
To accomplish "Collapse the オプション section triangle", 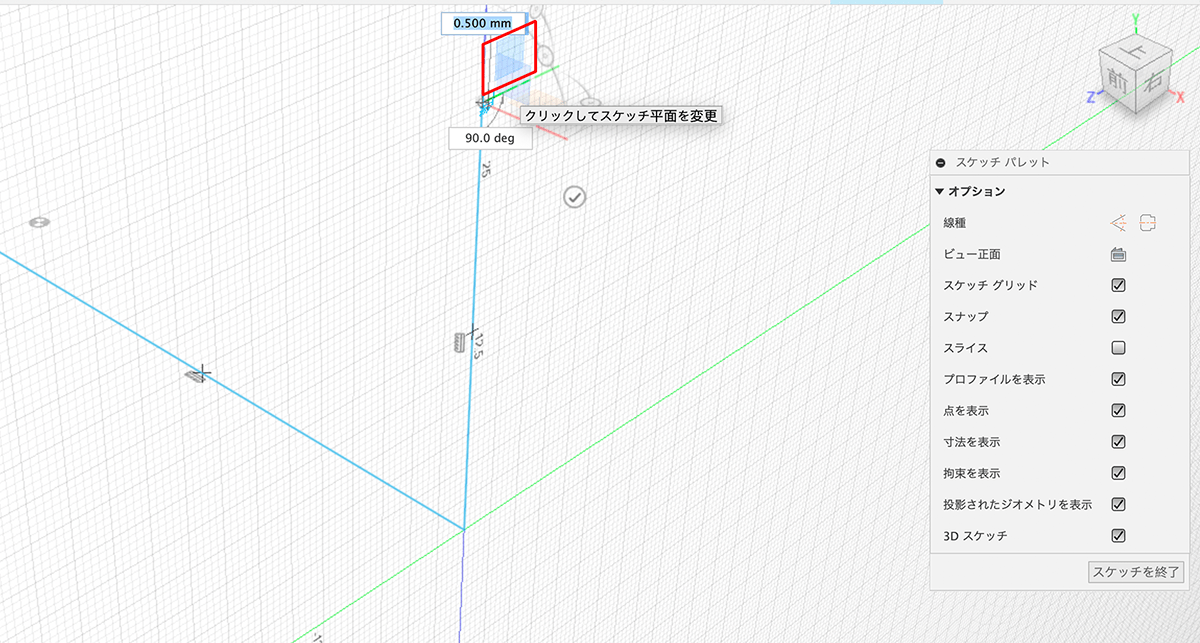I will 940,191.
